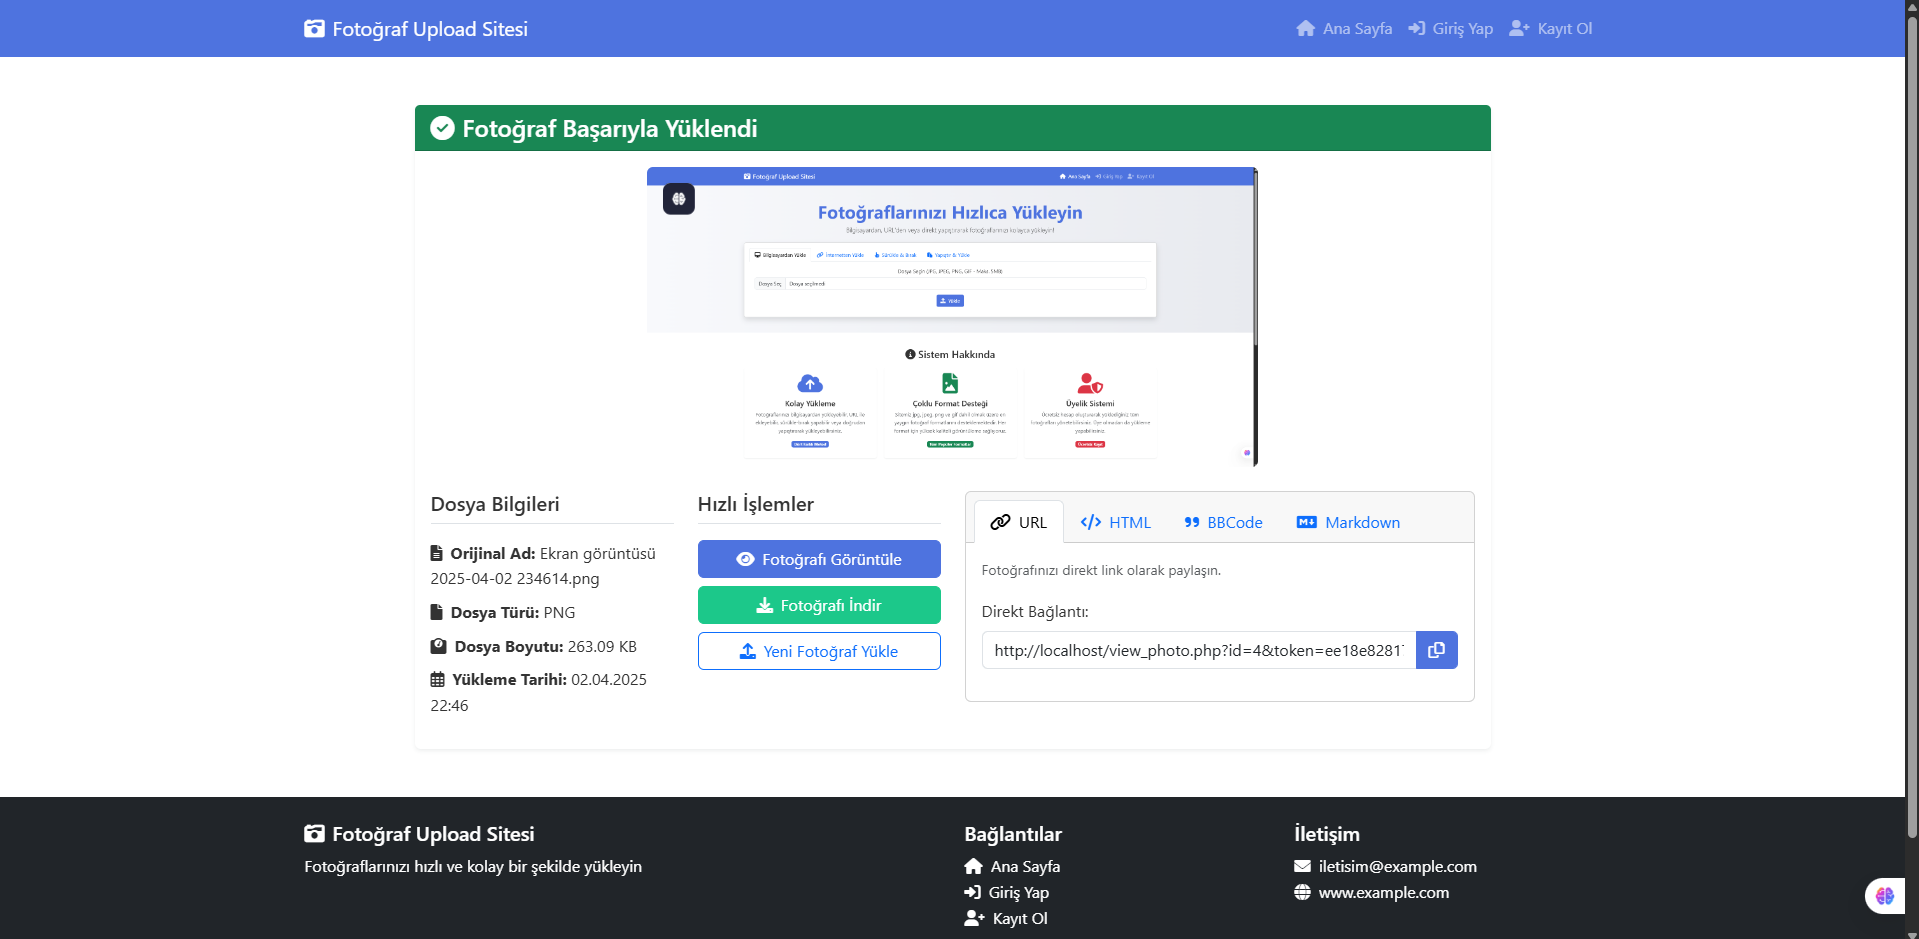Screen dimensions: 1919x939
Task: Open the BBCode tab
Action: point(1223,522)
